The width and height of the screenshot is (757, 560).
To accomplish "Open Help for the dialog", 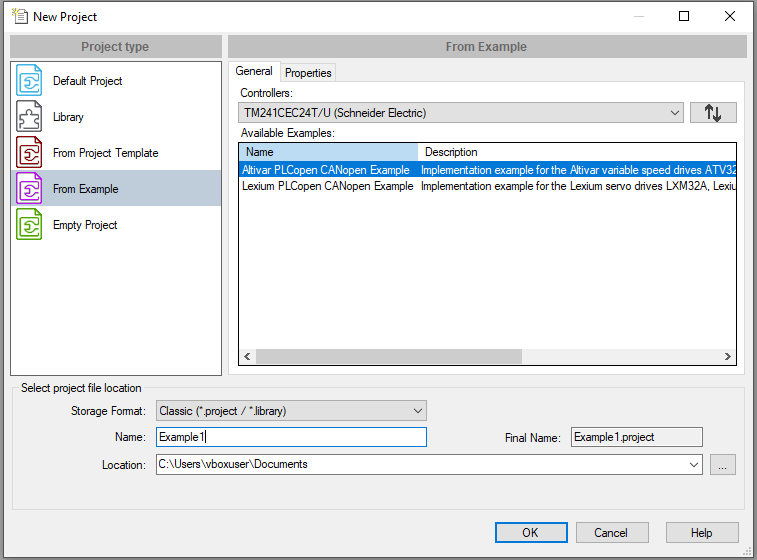I will pos(702,533).
